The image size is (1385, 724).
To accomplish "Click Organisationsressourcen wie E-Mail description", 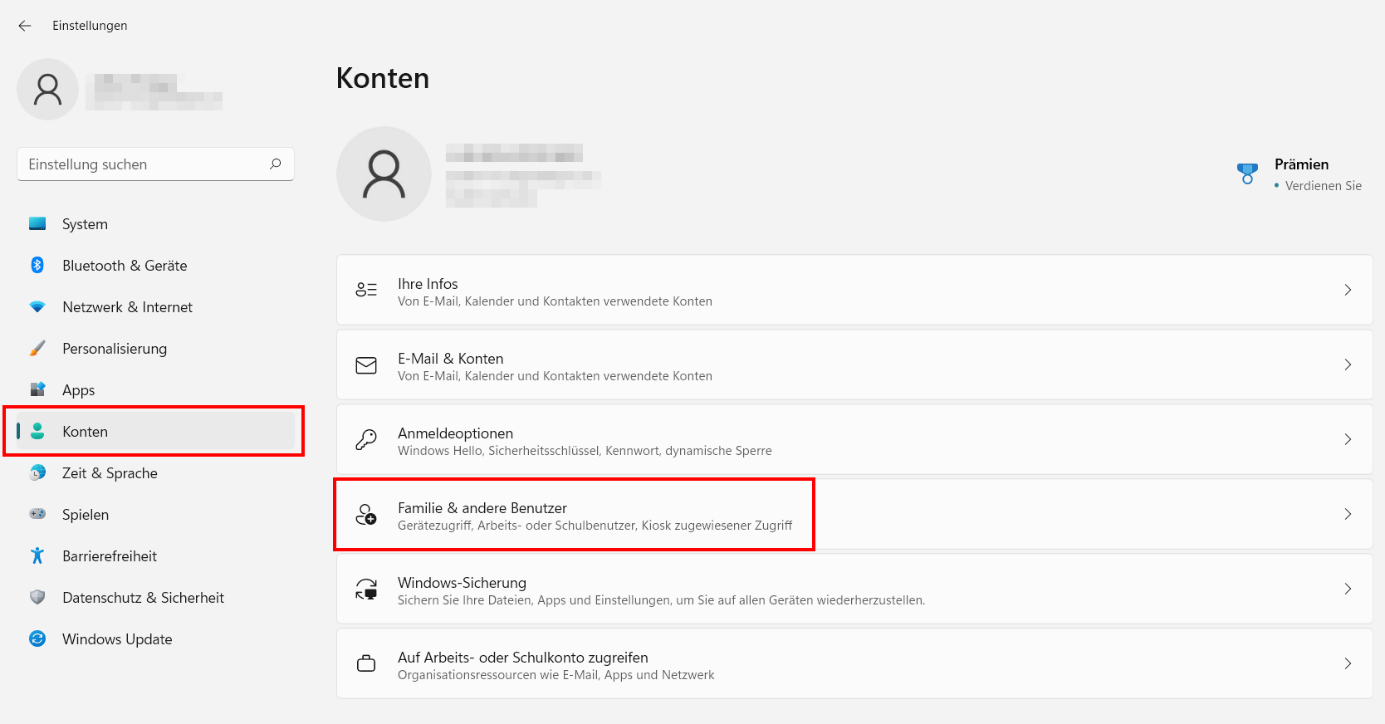I will coord(556,675).
